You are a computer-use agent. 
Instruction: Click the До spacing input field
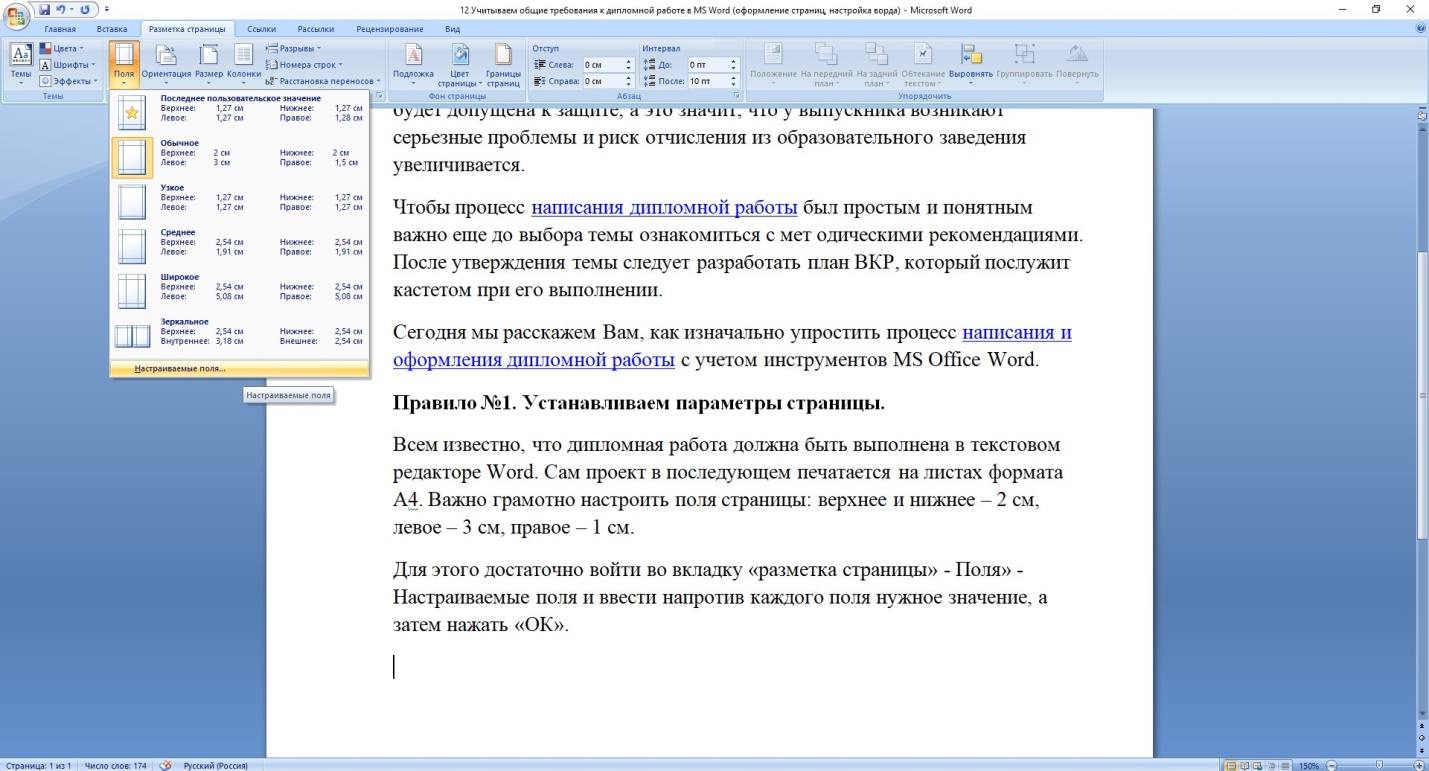[x=707, y=64]
